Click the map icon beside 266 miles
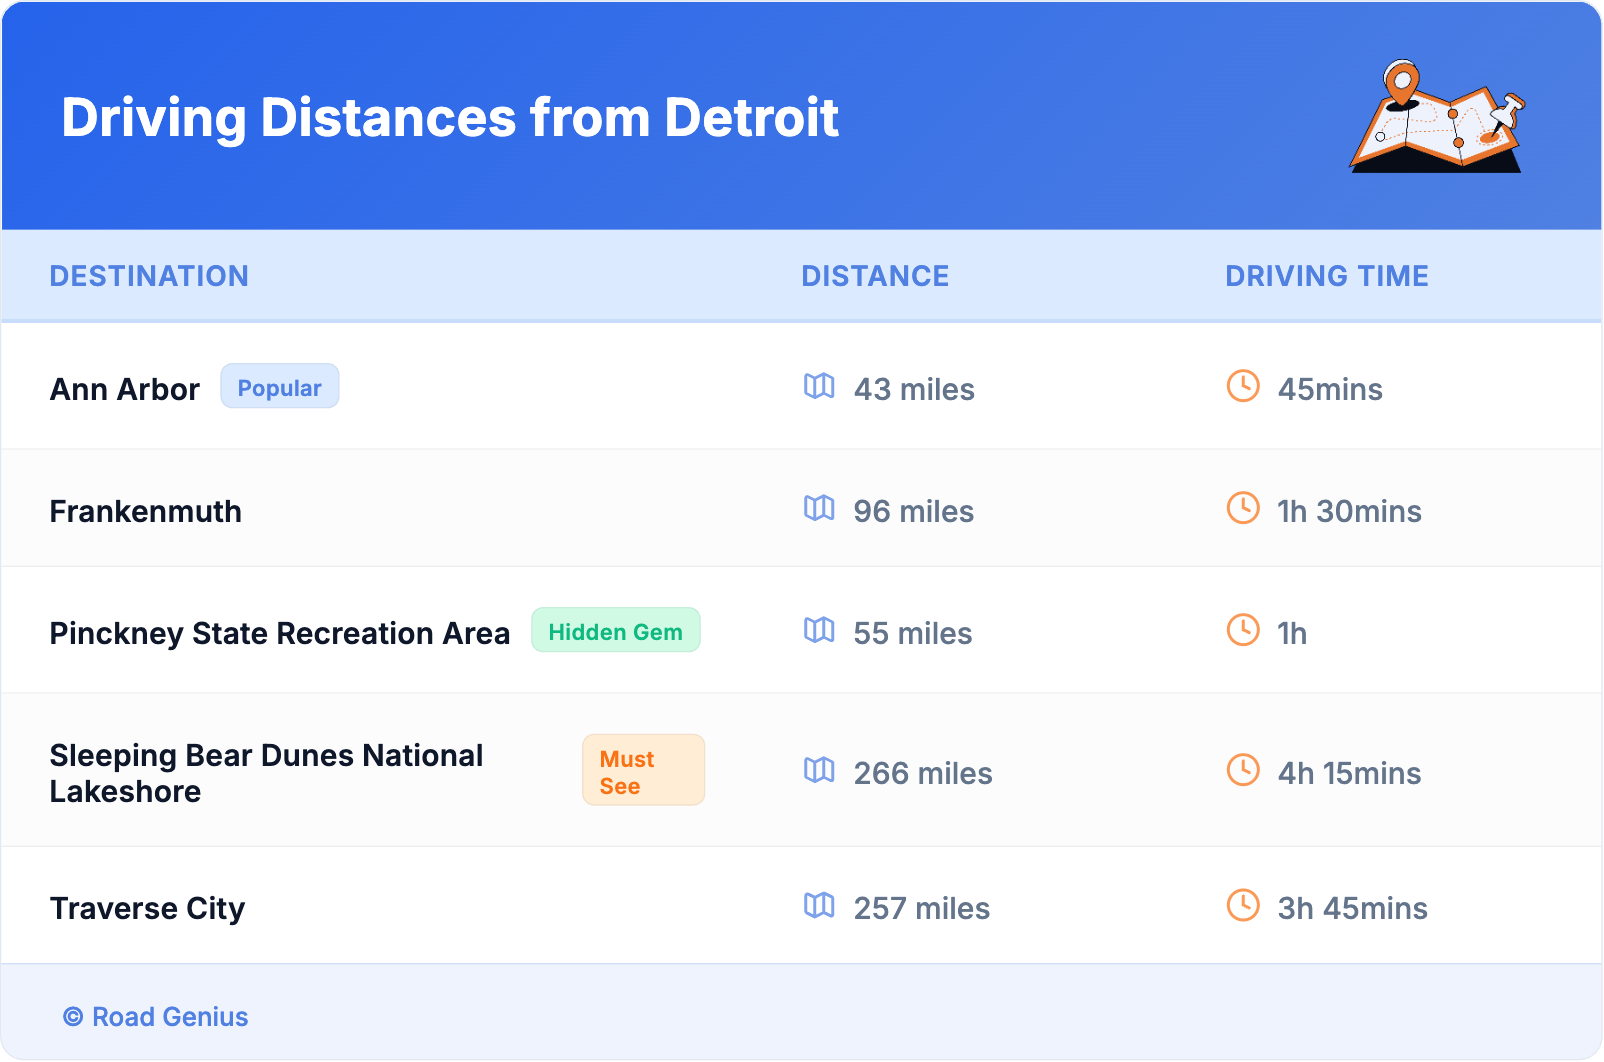Viewport: 1604px width, 1062px height. point(819,770)
